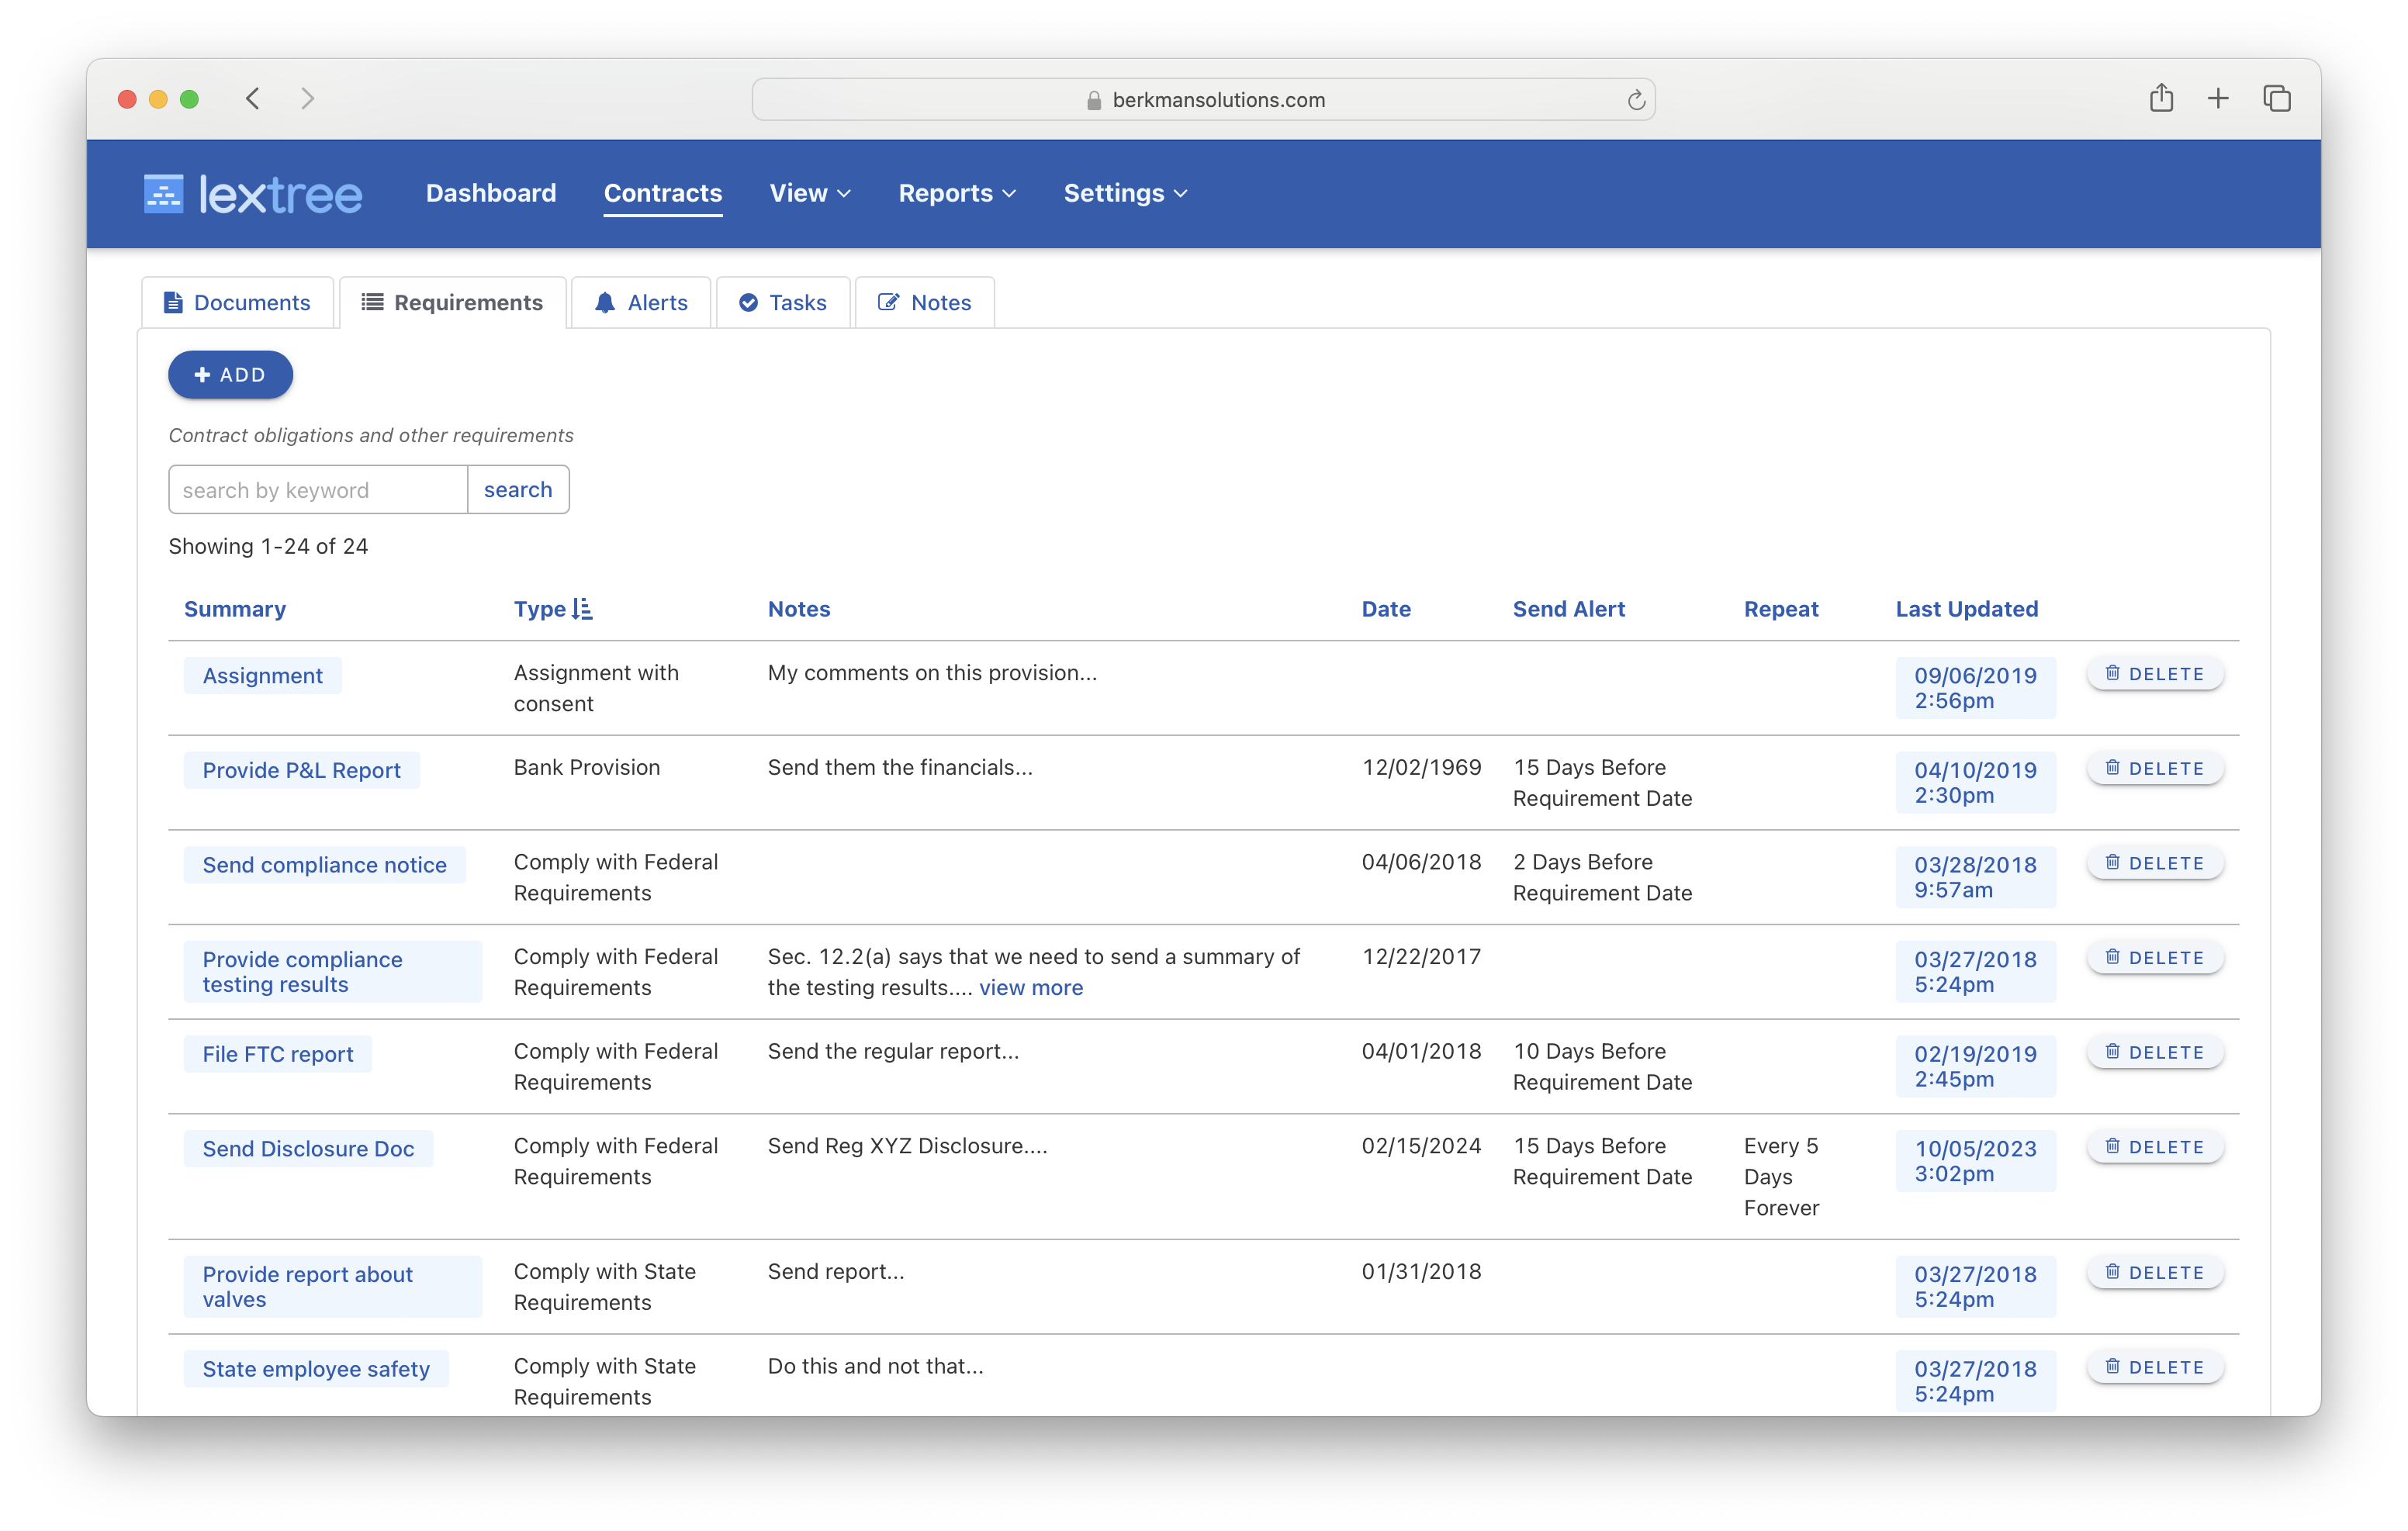Open a new browser tab with plus icon

click(x=2218, y=98)
